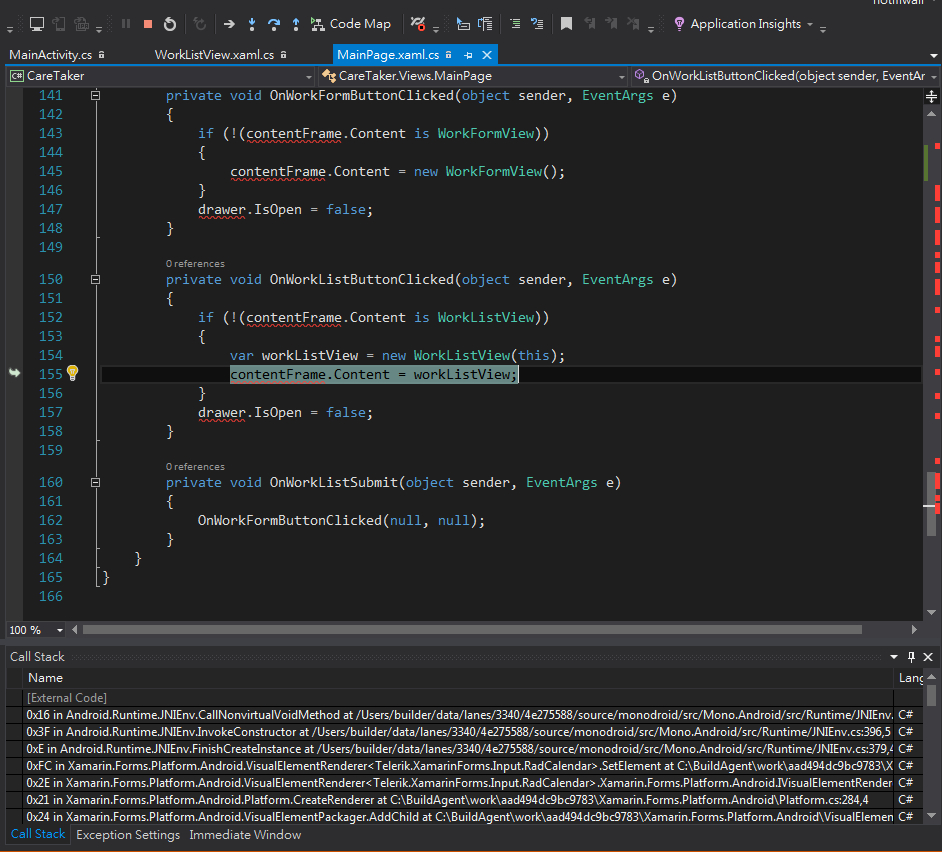The image size is (942, 852).
Task: Collapse the OnWorkListSubmit method region
Action: click(x=96, y=482)
